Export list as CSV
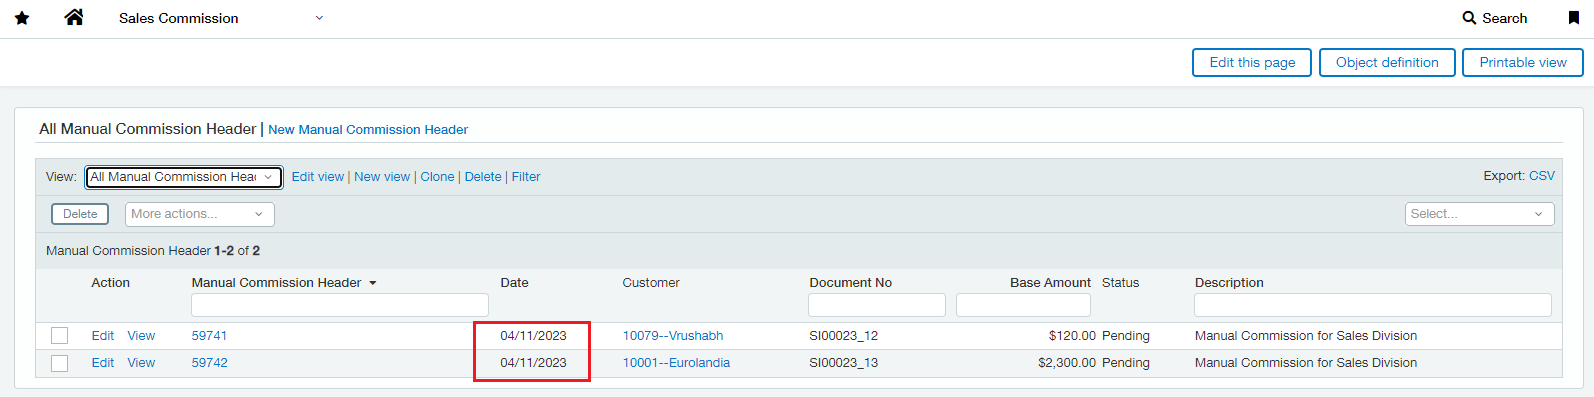Screen dimensions: 1594x397 1542,176
